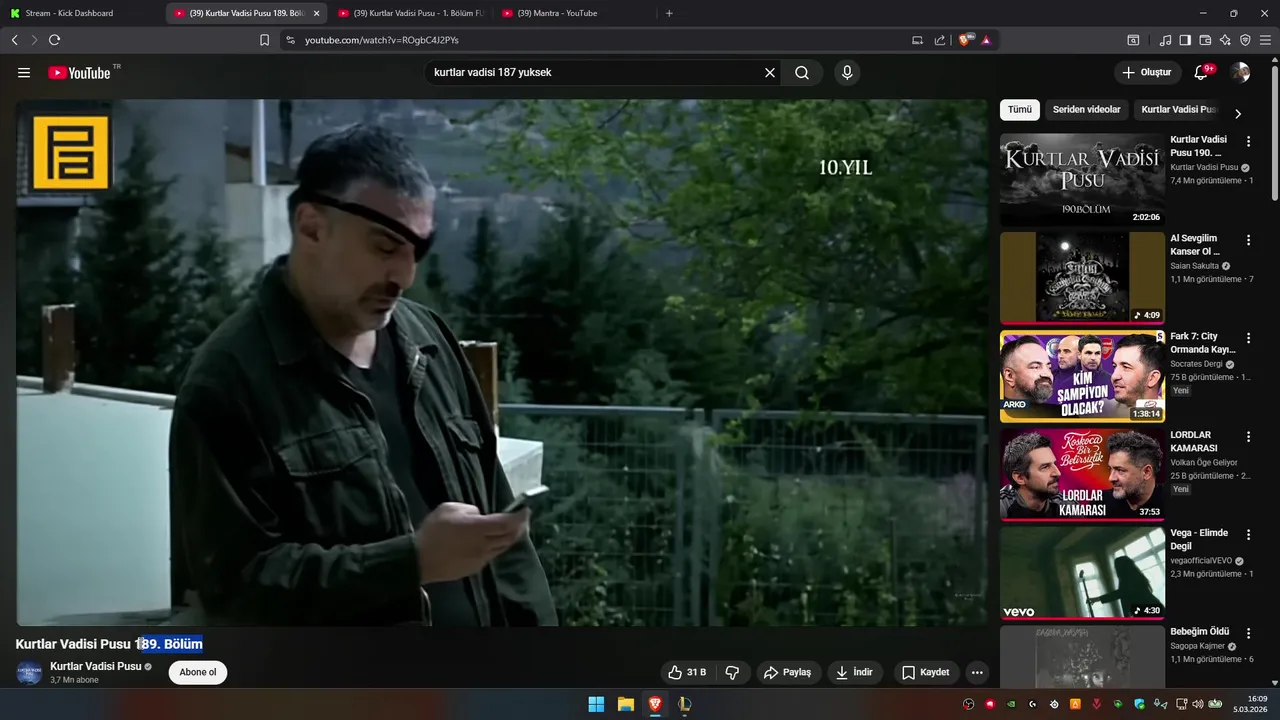Open Brave Shields lion icon
Viewport: 1280px width, 720px height.
pos(965,40)
